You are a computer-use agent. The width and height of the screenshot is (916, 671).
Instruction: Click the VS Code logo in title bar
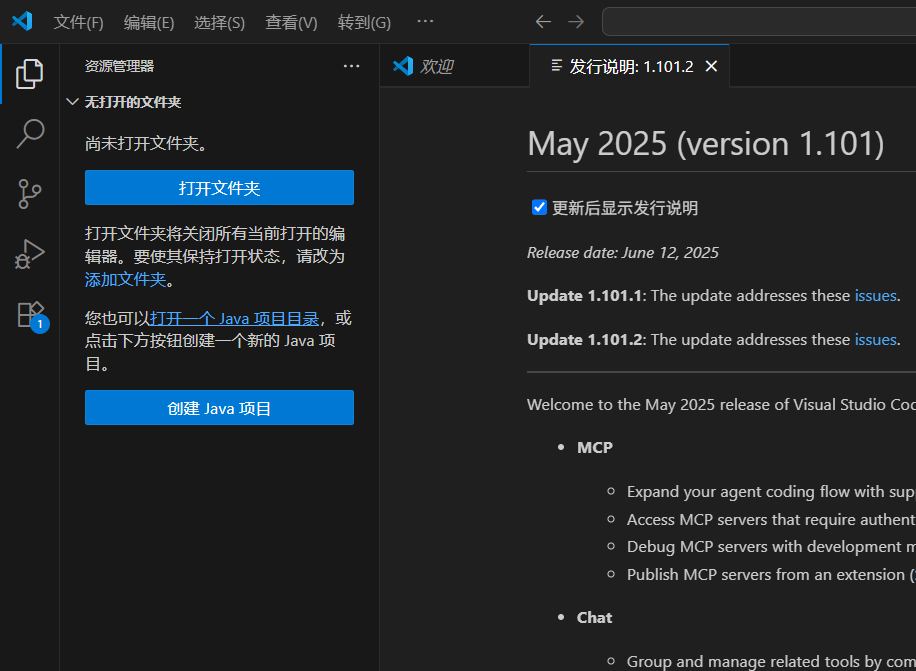point(22,22)
